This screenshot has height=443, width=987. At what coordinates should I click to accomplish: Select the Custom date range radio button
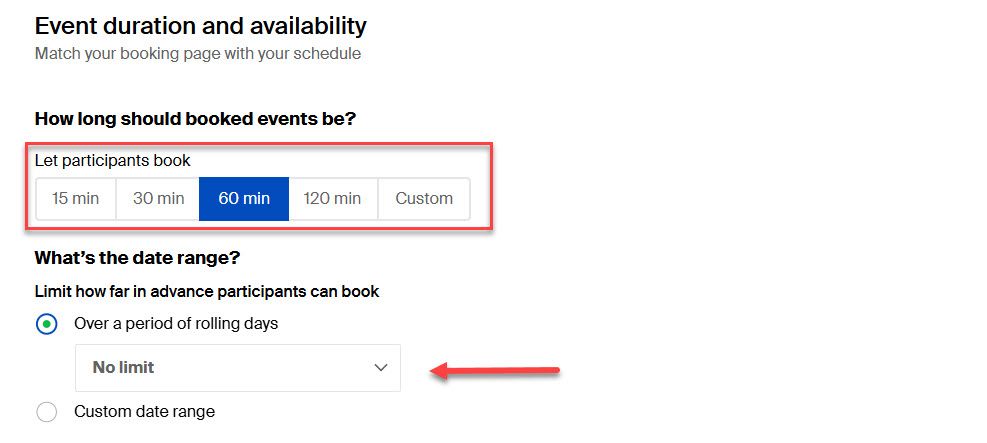tap(46, 411)
